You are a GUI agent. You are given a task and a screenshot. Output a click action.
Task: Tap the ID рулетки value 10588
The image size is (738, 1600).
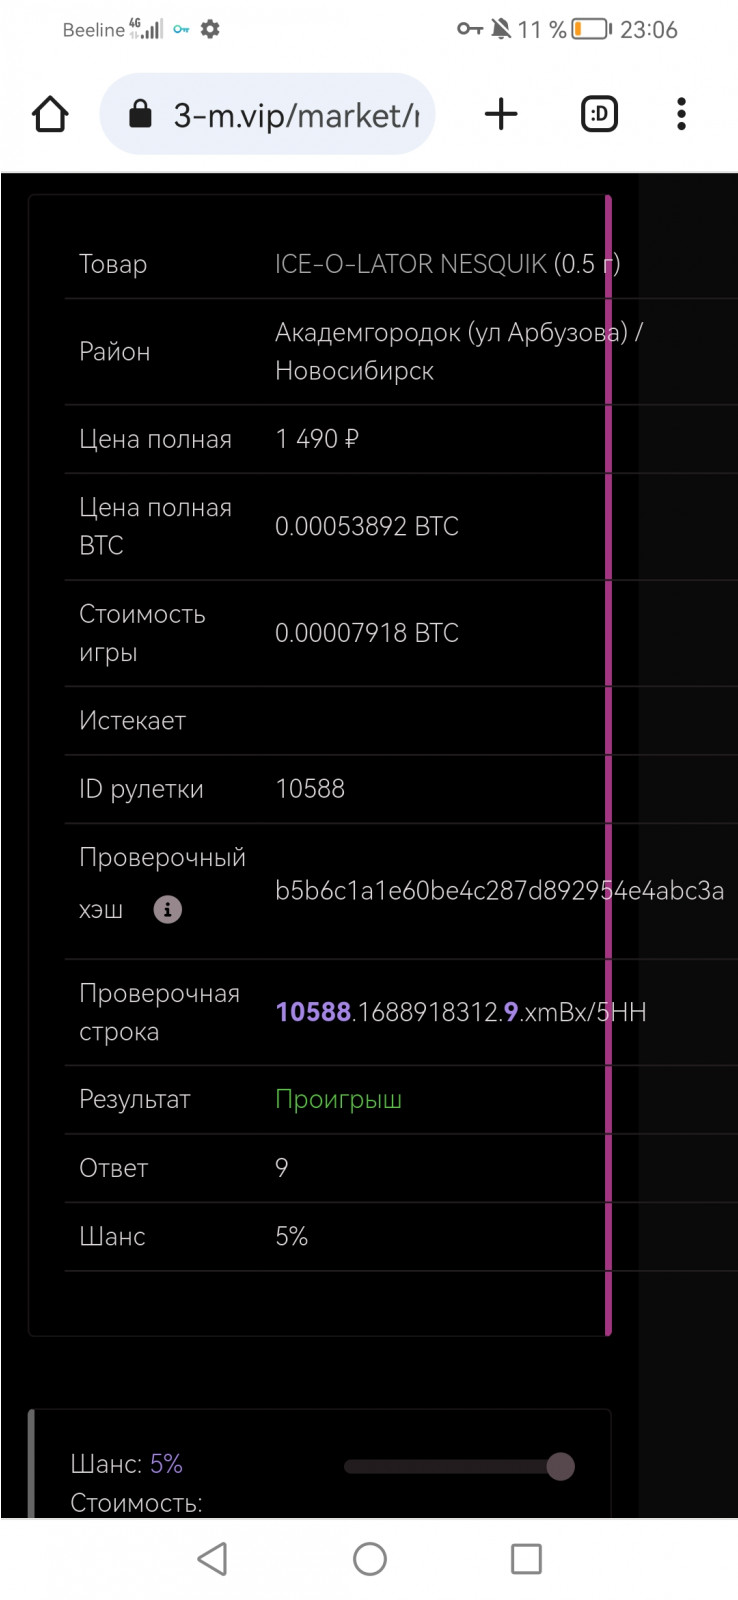click(310, 788)
